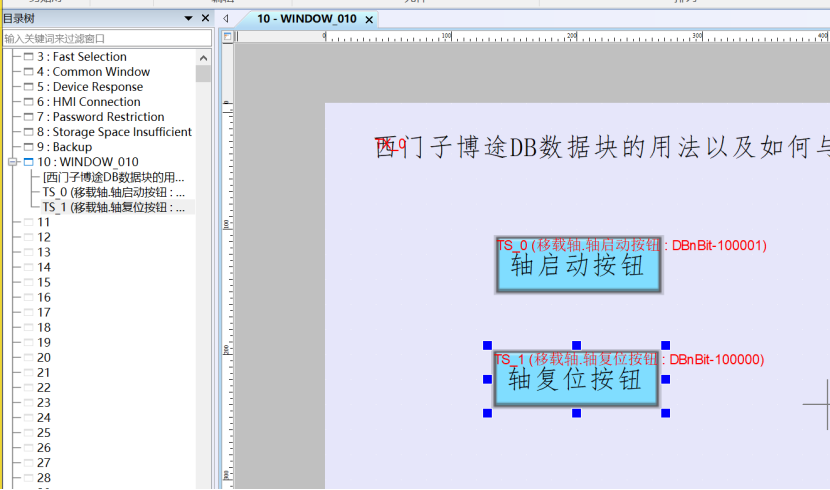The width and height of the screenshot is (830, 490).
Task: Click the top-left selection handle of 轴复位按钮
Action: coord(488,346)
